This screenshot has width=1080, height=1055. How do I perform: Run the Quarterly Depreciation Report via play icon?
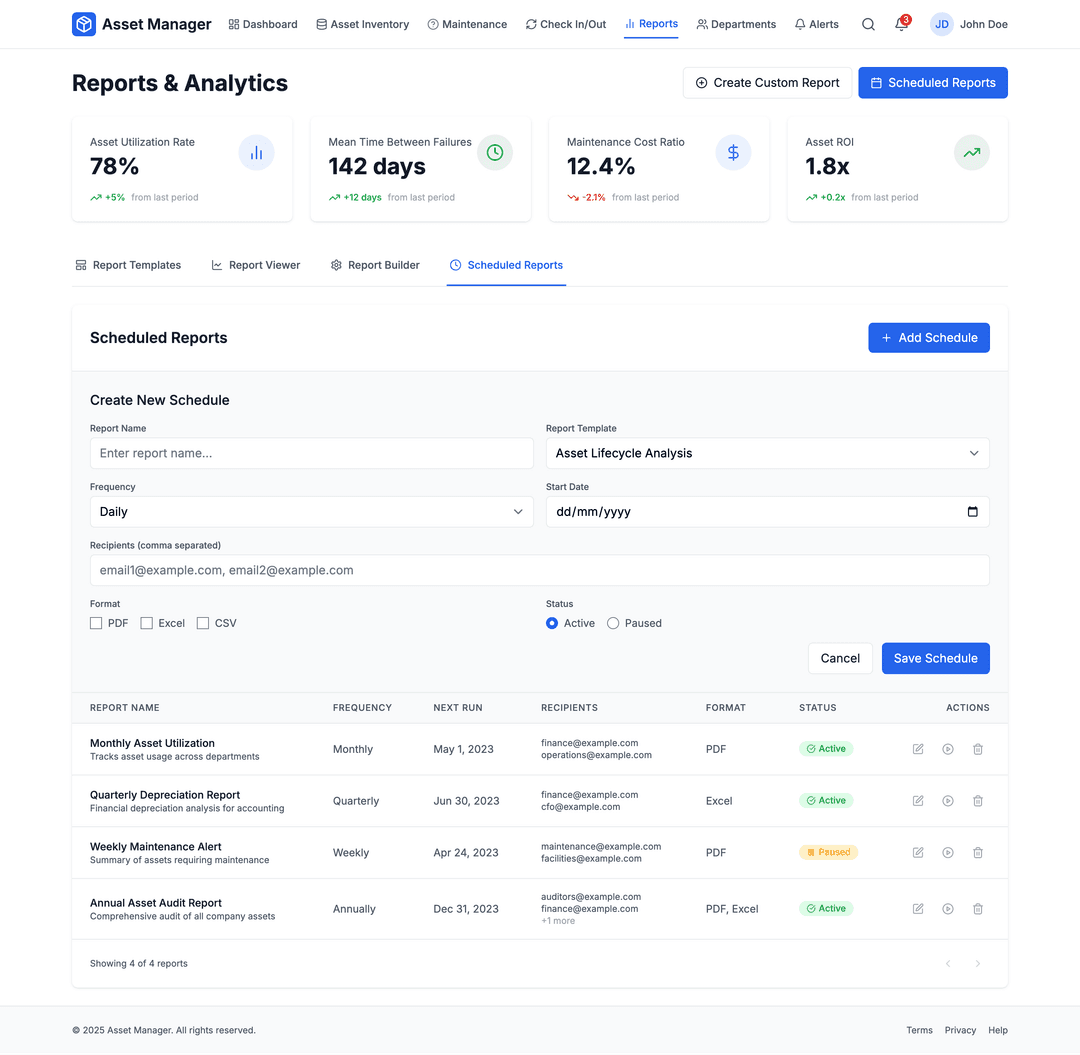click(x=947, y=800)
